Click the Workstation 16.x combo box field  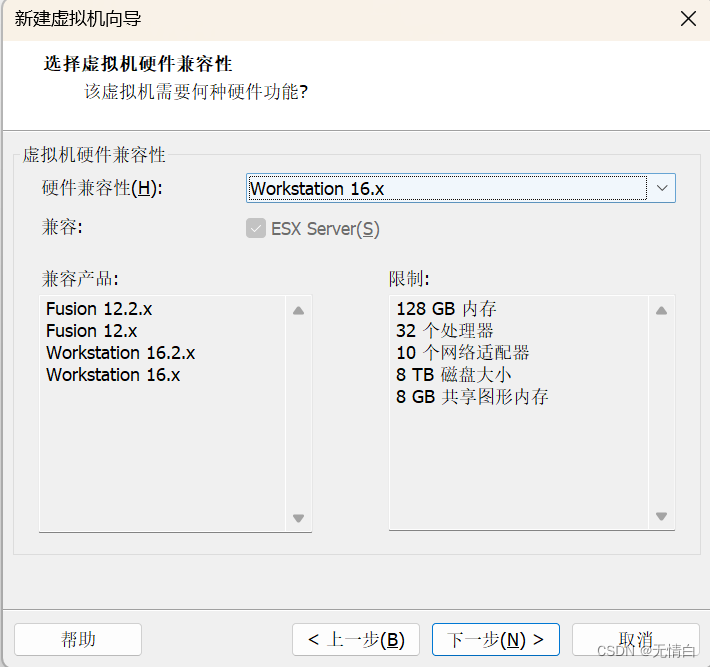coord(461,188)
